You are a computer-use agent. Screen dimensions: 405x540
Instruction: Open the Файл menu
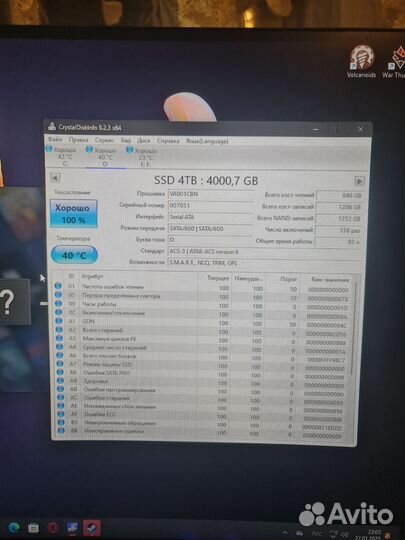coord(55,139)
